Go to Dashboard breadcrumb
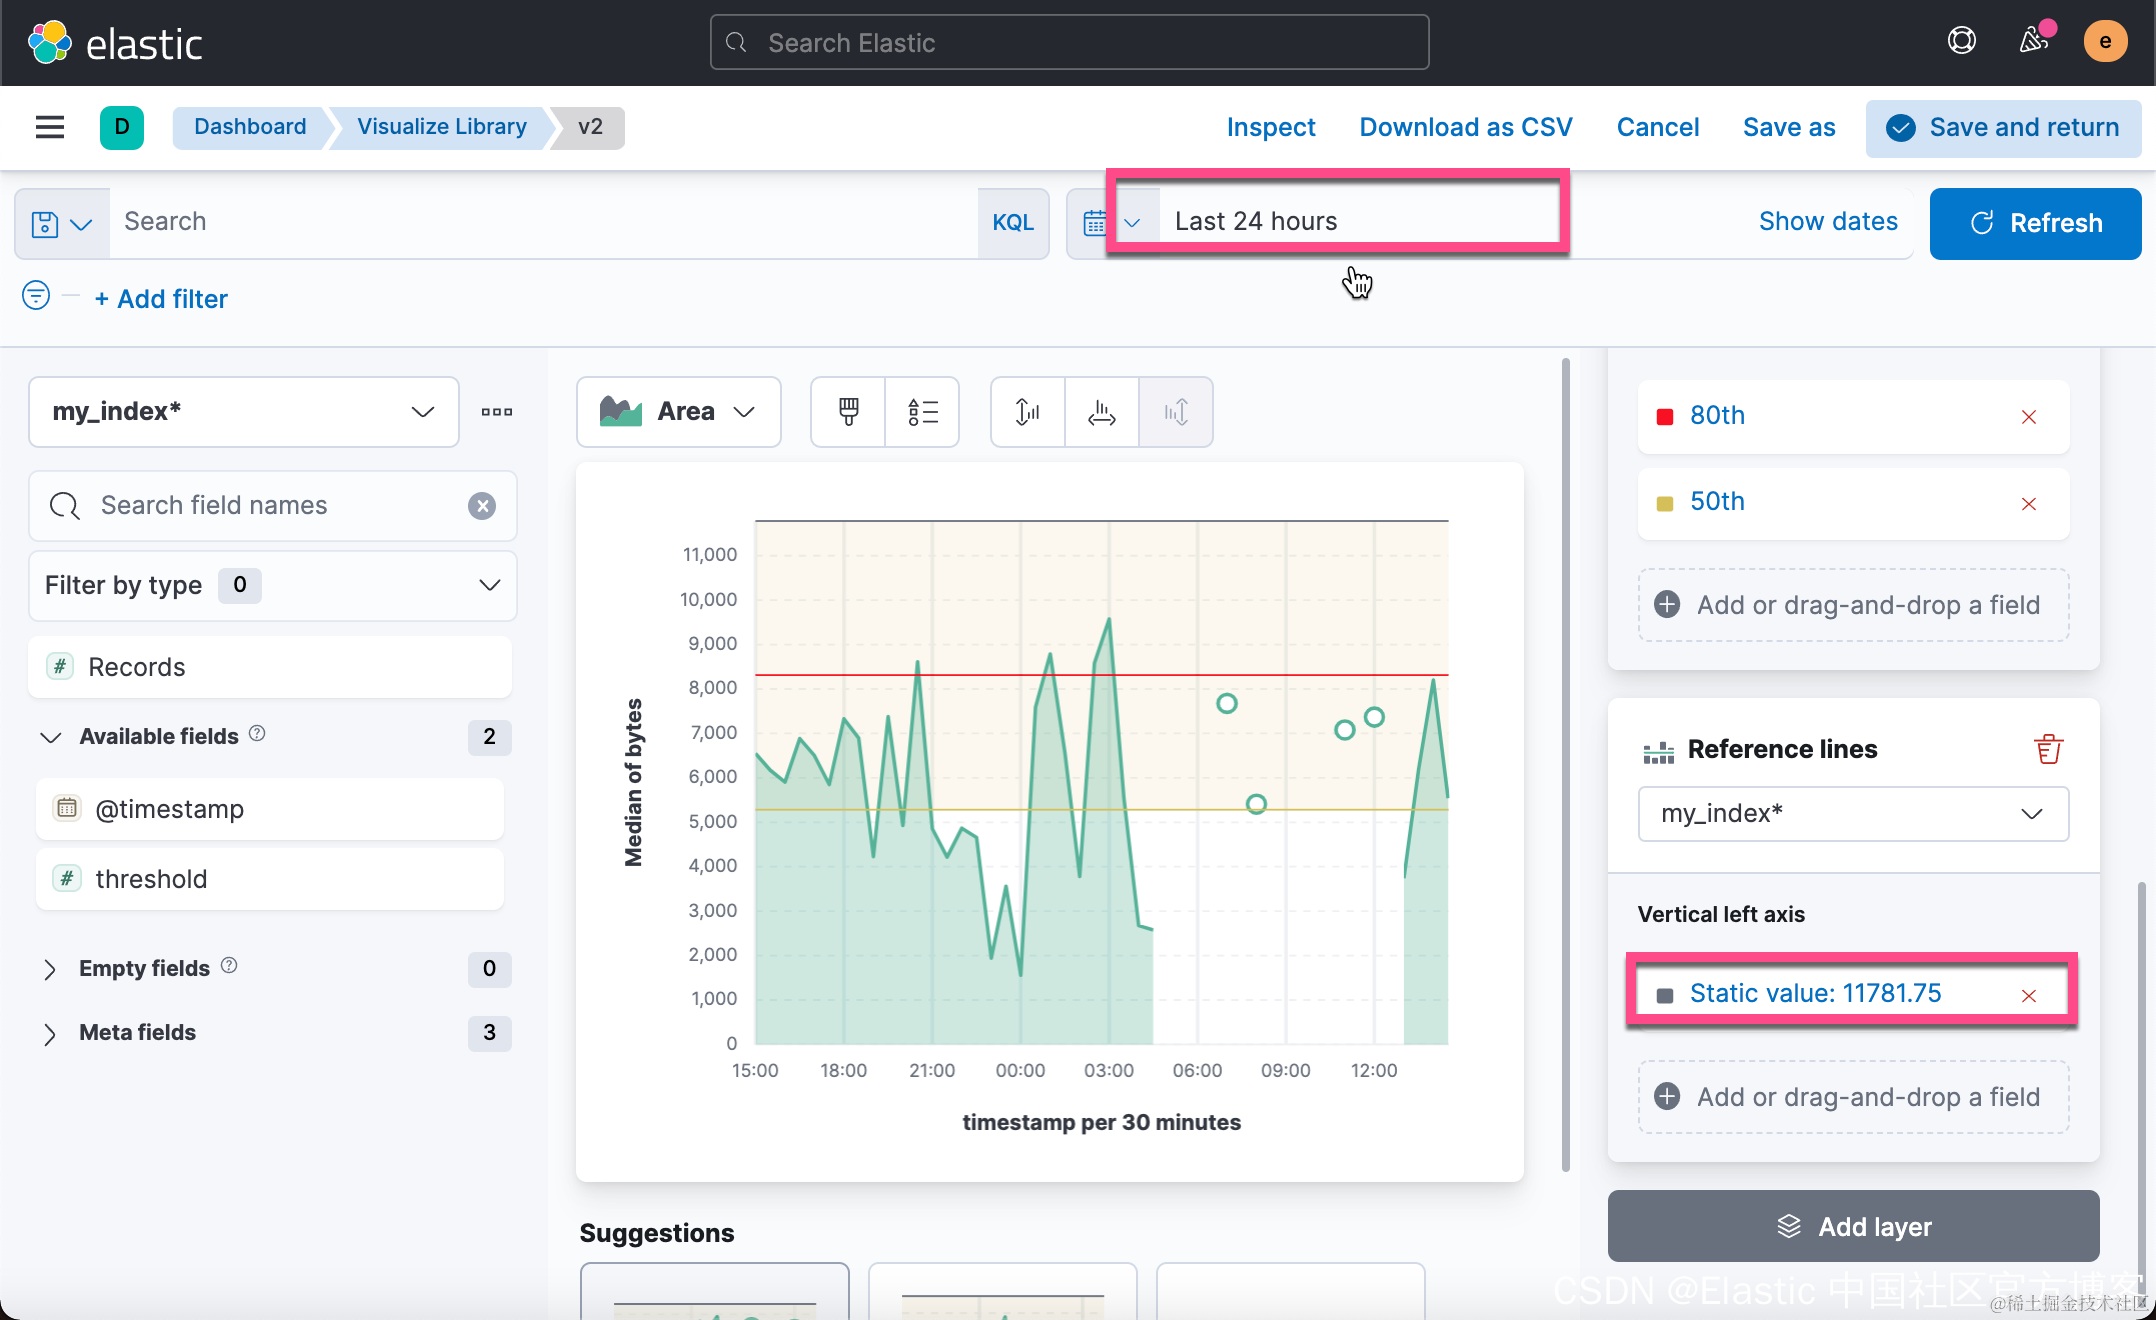 (x=250, y=127)
